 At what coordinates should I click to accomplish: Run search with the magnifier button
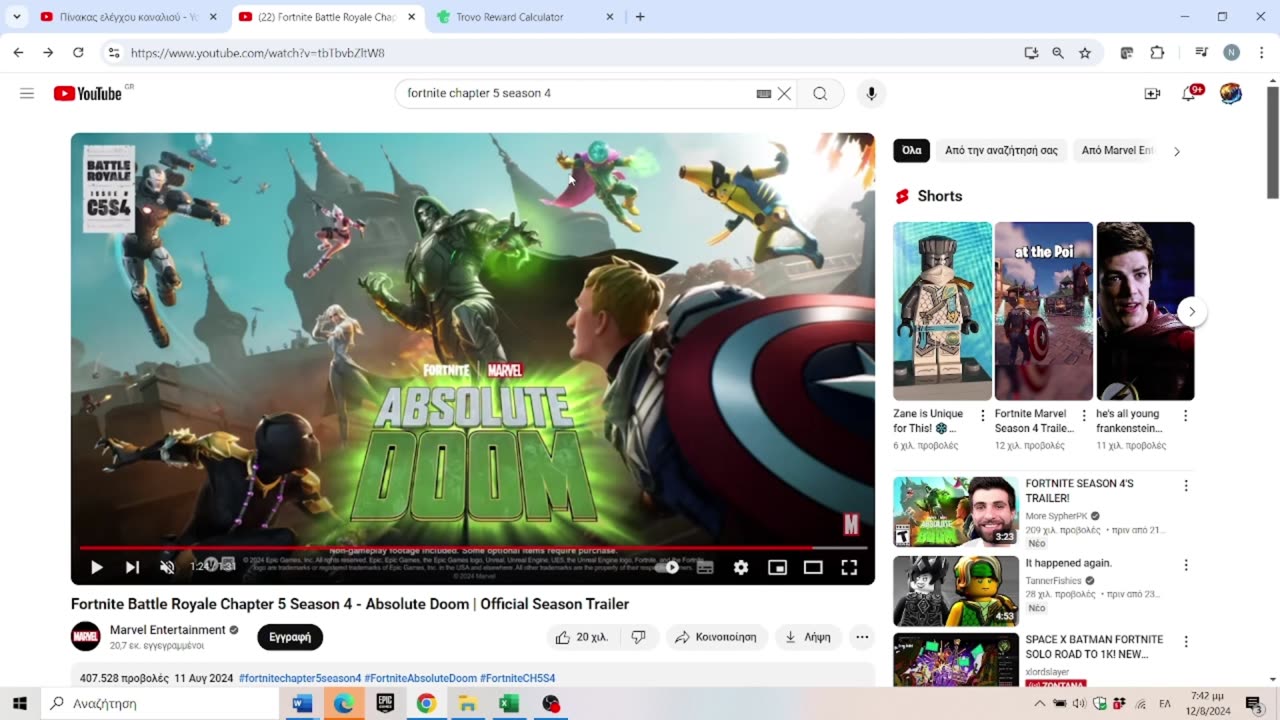(820, 93)
